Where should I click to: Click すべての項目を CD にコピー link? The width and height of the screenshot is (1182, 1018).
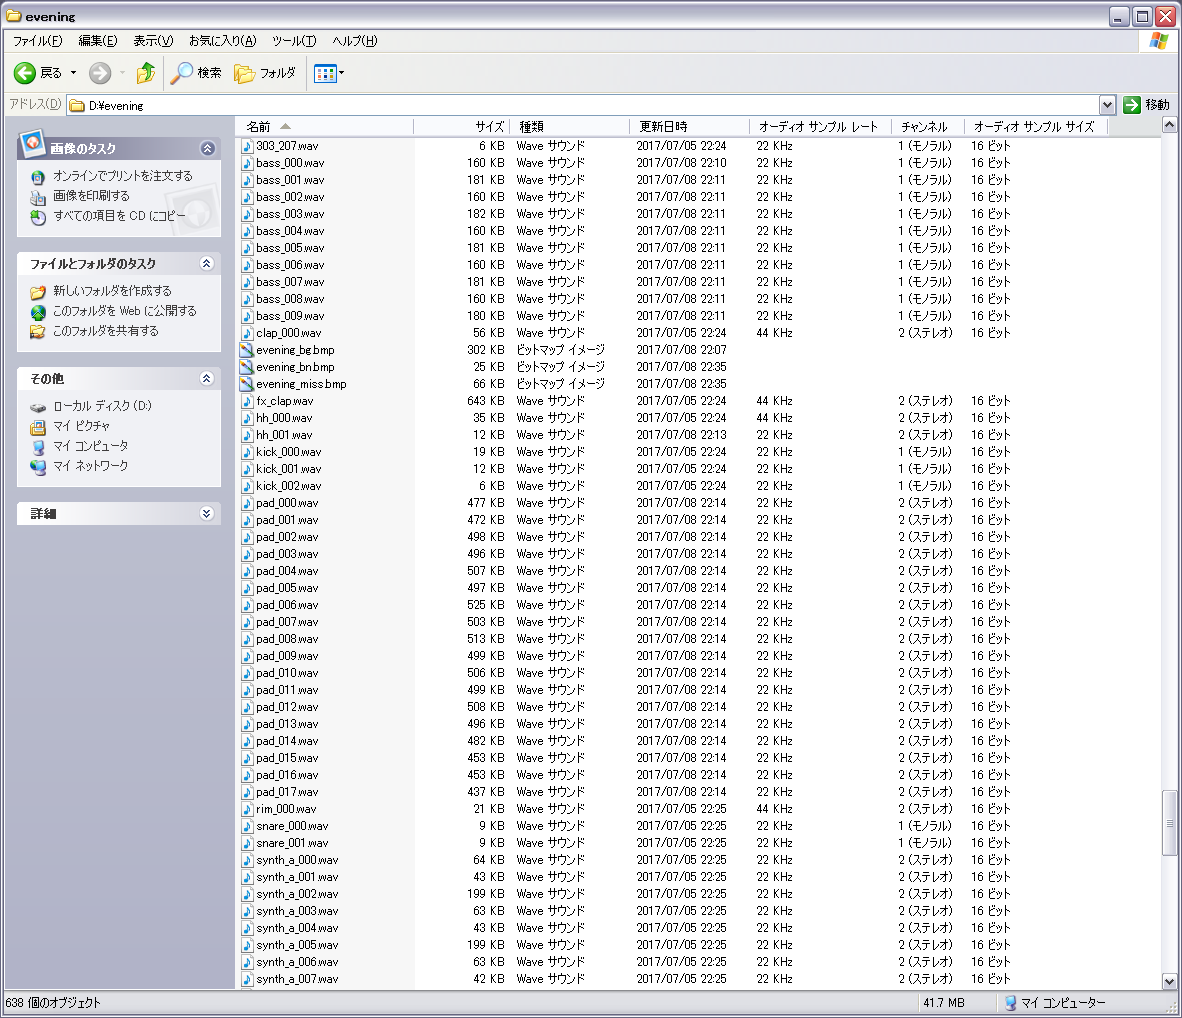click(x=118, y=216)
